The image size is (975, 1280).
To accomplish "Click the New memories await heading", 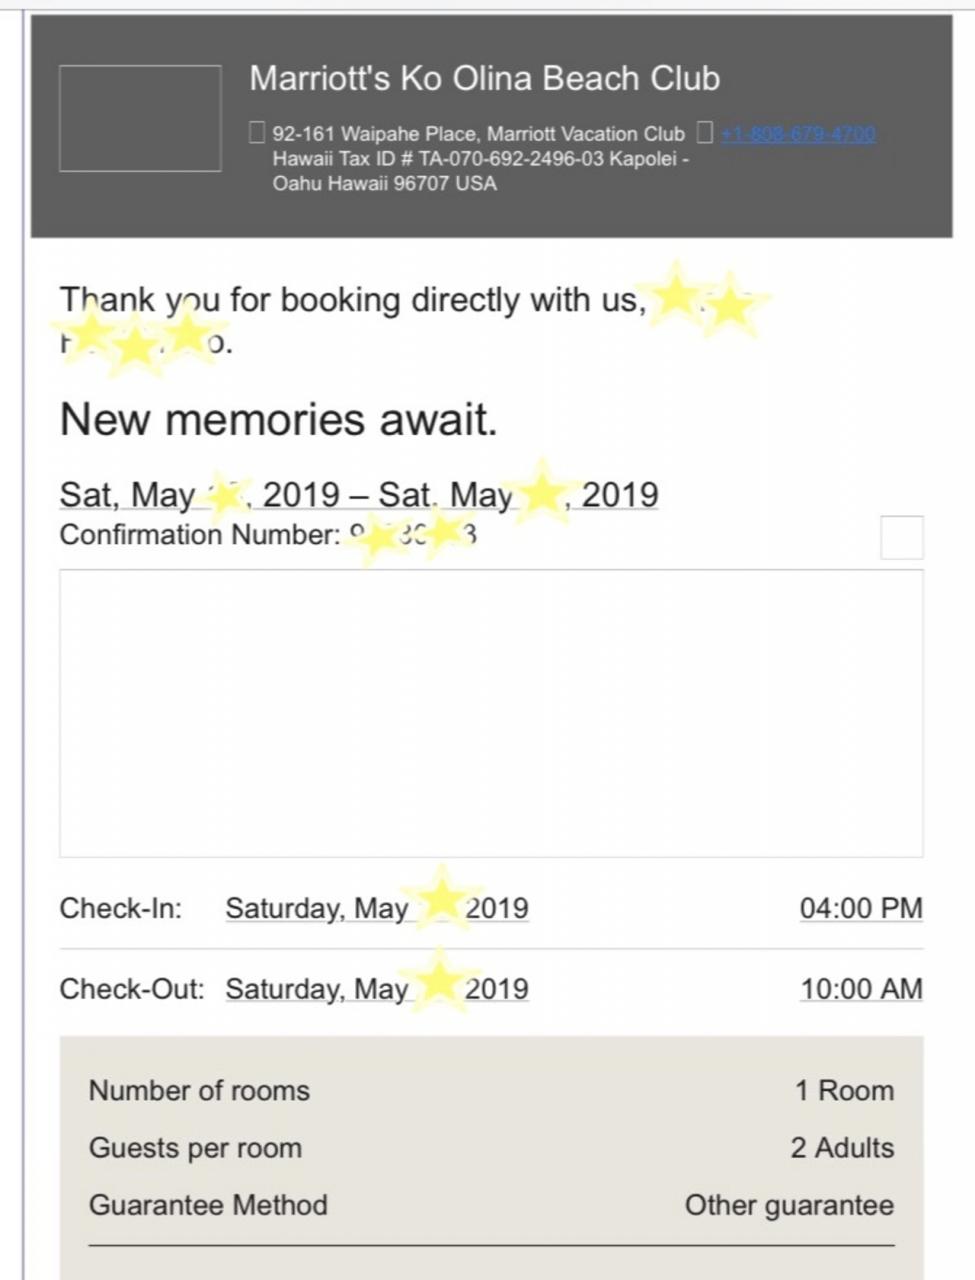I will [279, 419].
